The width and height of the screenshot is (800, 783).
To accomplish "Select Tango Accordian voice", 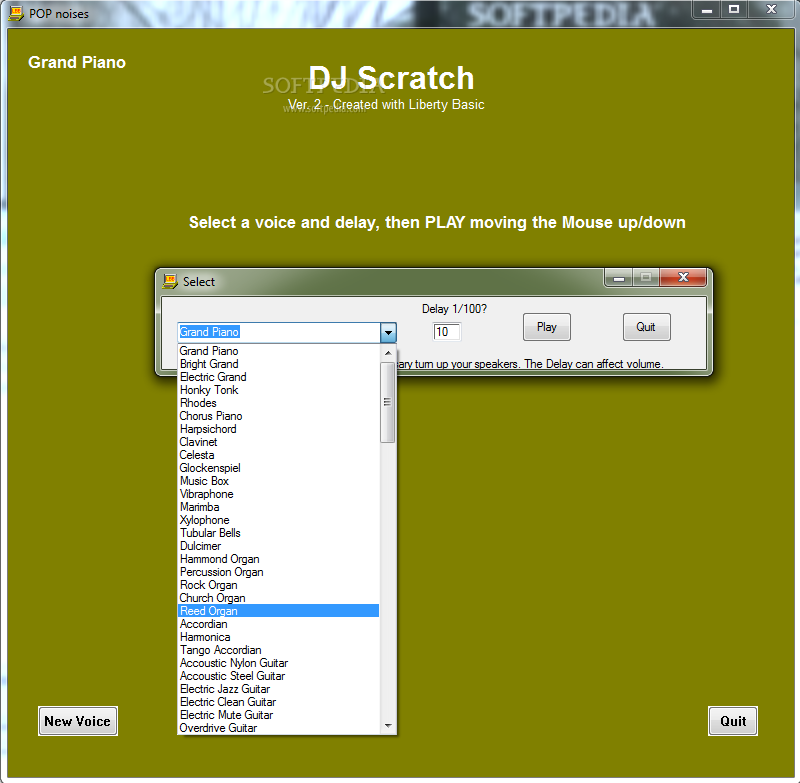I will tap(279, 650).
